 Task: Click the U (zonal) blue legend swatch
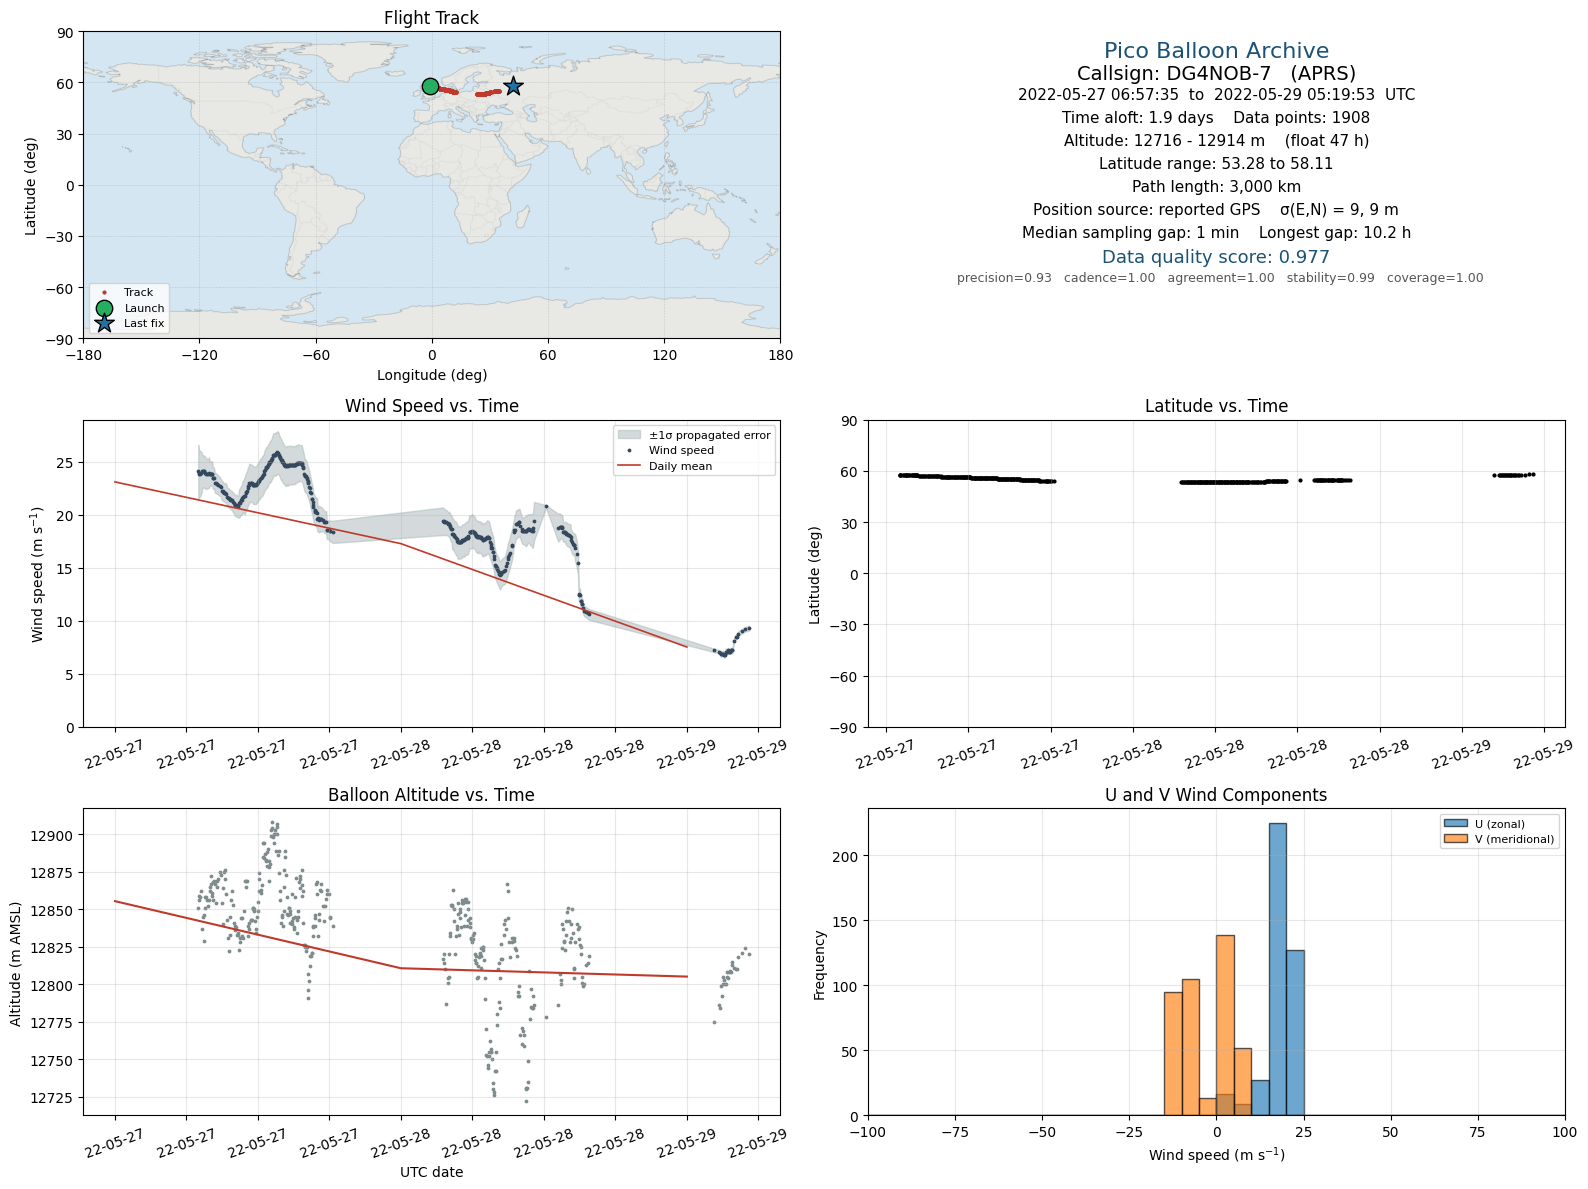(1455, 824)
